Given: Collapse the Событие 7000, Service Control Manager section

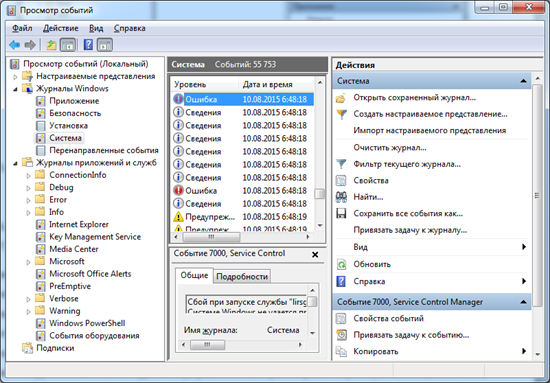Looking at the screenshot, I should (523, 302).
